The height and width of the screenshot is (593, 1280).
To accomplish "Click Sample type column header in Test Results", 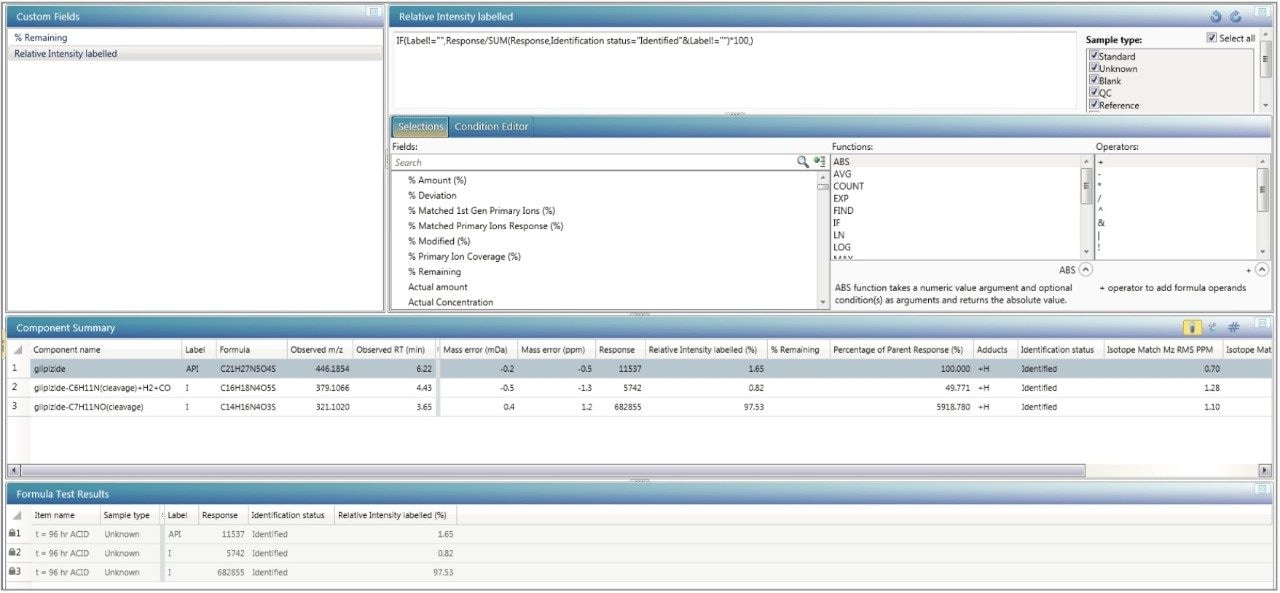I will (129, 515).
